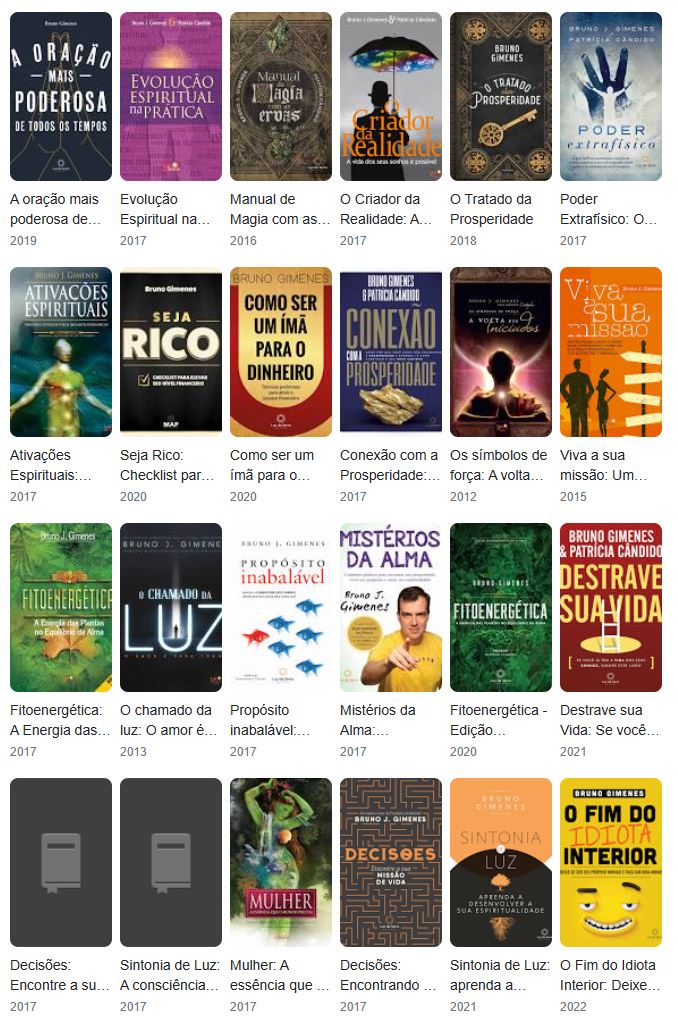The height and width of the screenshot is (1023, 678).
Task: Select the 'A oração mais poderosa' book cover
Action: pyautogui.click(x=61, y=96)
